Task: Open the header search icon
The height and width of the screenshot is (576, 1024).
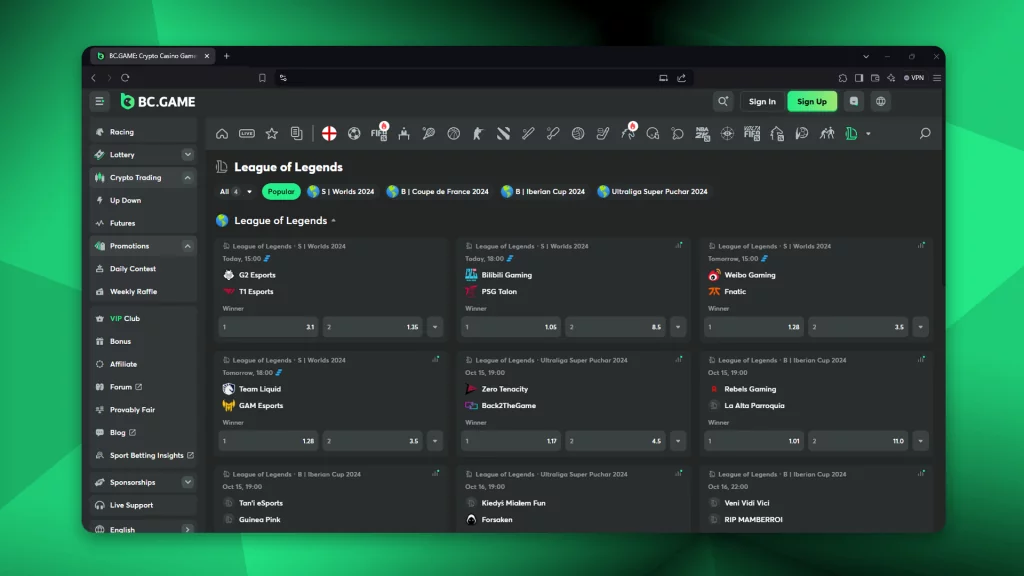Action: [723, 101]
